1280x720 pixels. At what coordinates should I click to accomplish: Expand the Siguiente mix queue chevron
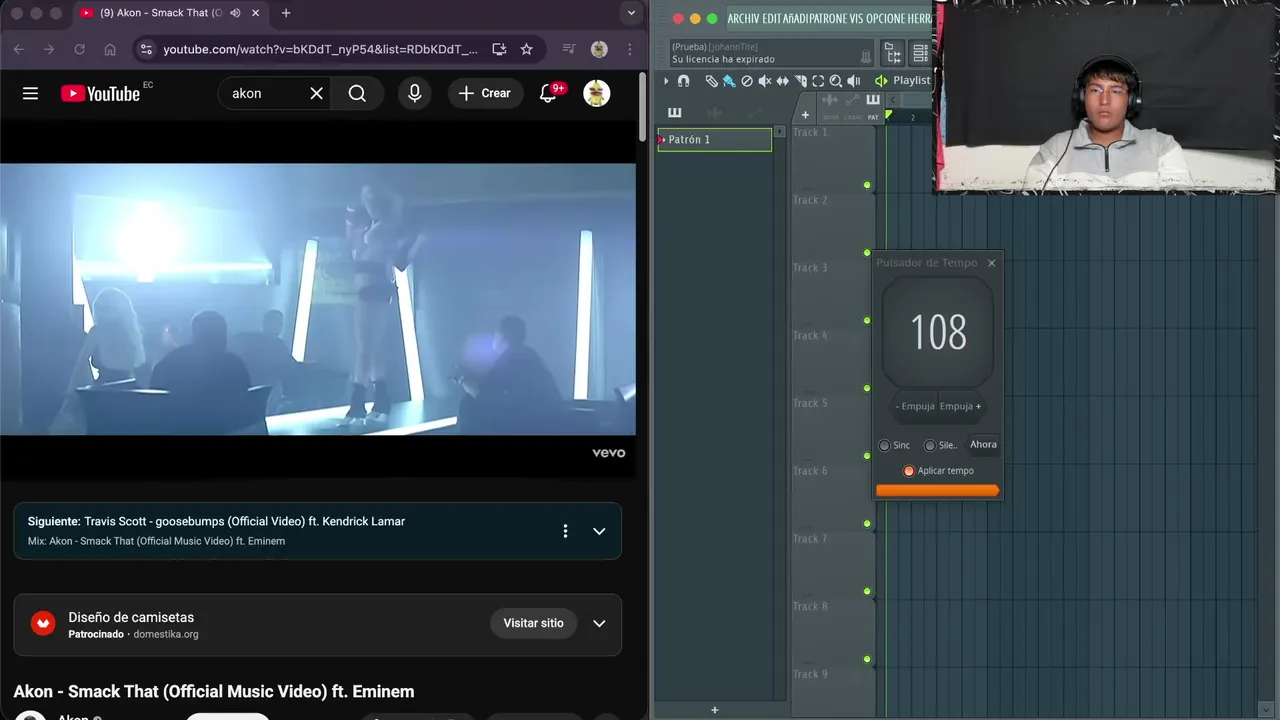pyautogui.click(x=599, y=531)
